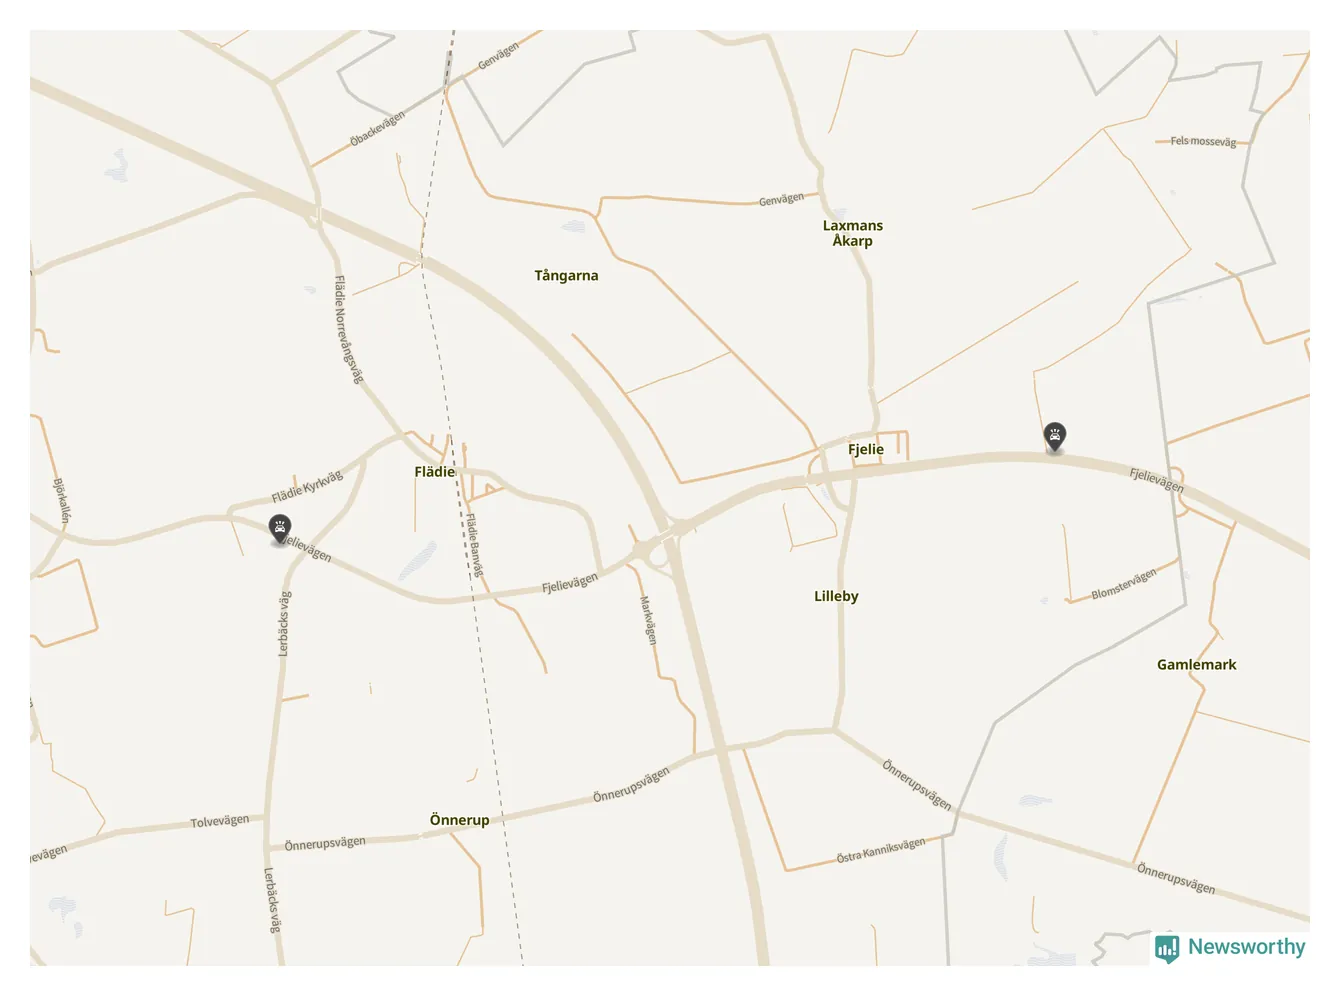
Task: Select the Flädie place label
Action: [434, 472]
